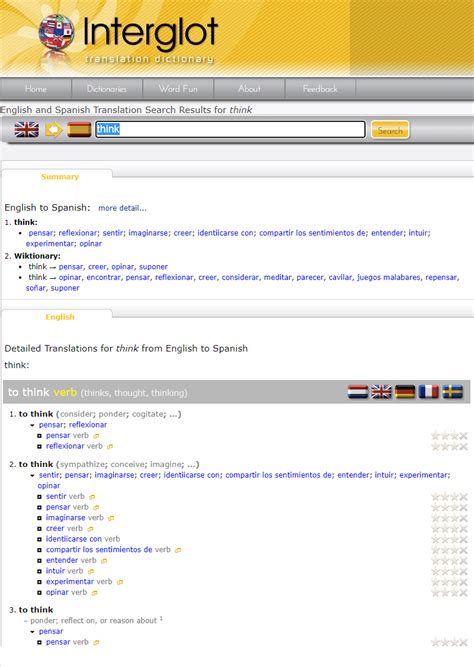Open the Home menu item
The height and width of the screenshot is (667, 474).
pos(36,89)
